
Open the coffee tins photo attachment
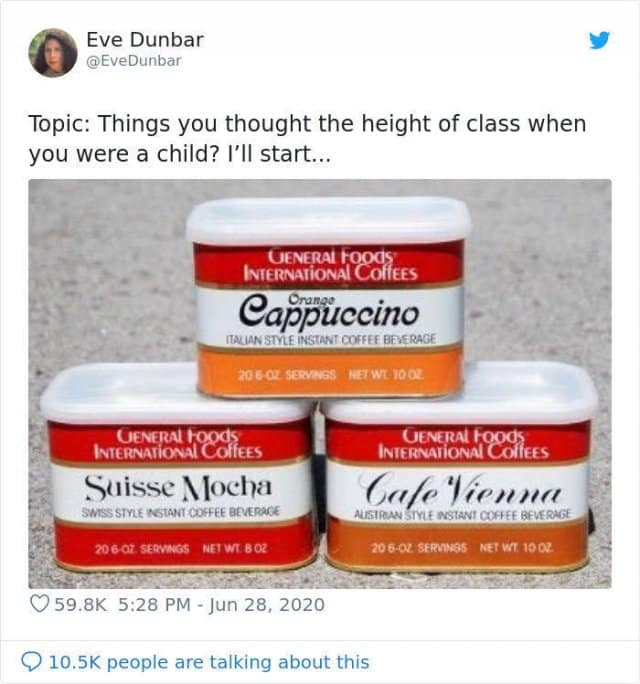point(320,384)
